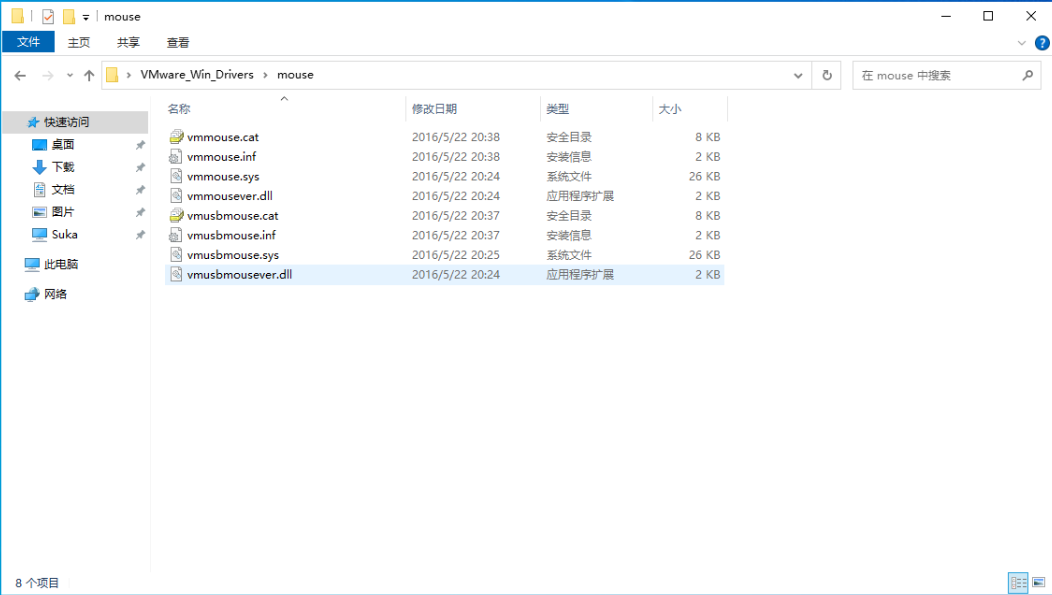Open the 主页 ribbon tab

click(78, 42)
